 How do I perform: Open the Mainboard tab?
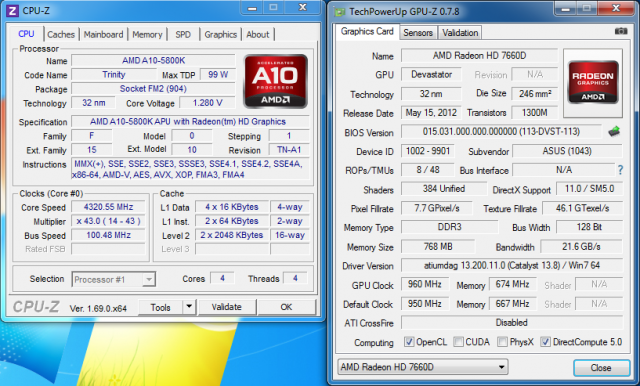coord(103,35)
